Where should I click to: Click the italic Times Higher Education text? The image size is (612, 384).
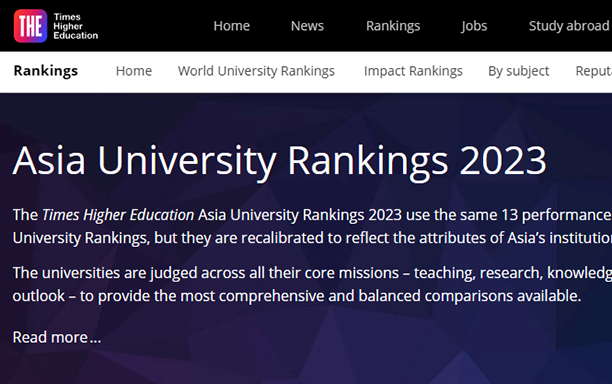(118, 215)
